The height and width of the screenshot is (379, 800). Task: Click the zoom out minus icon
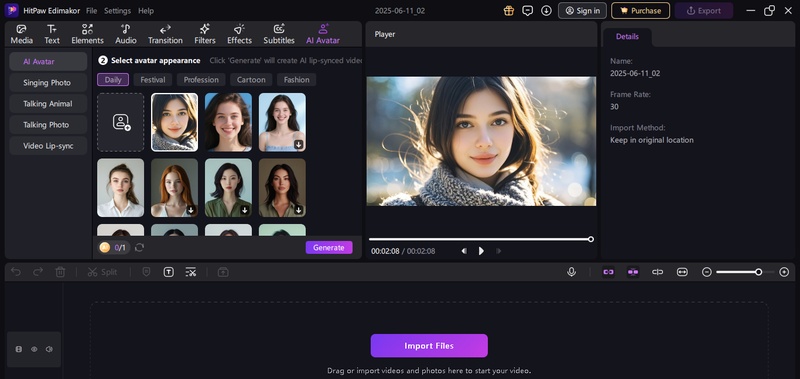pyautogui.click(x=707, y=272)
